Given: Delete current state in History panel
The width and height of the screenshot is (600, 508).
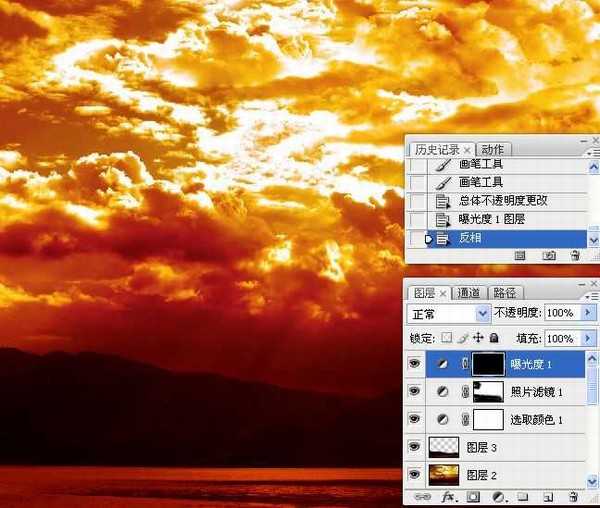Looking at the screenshot, I should [575, 256].
